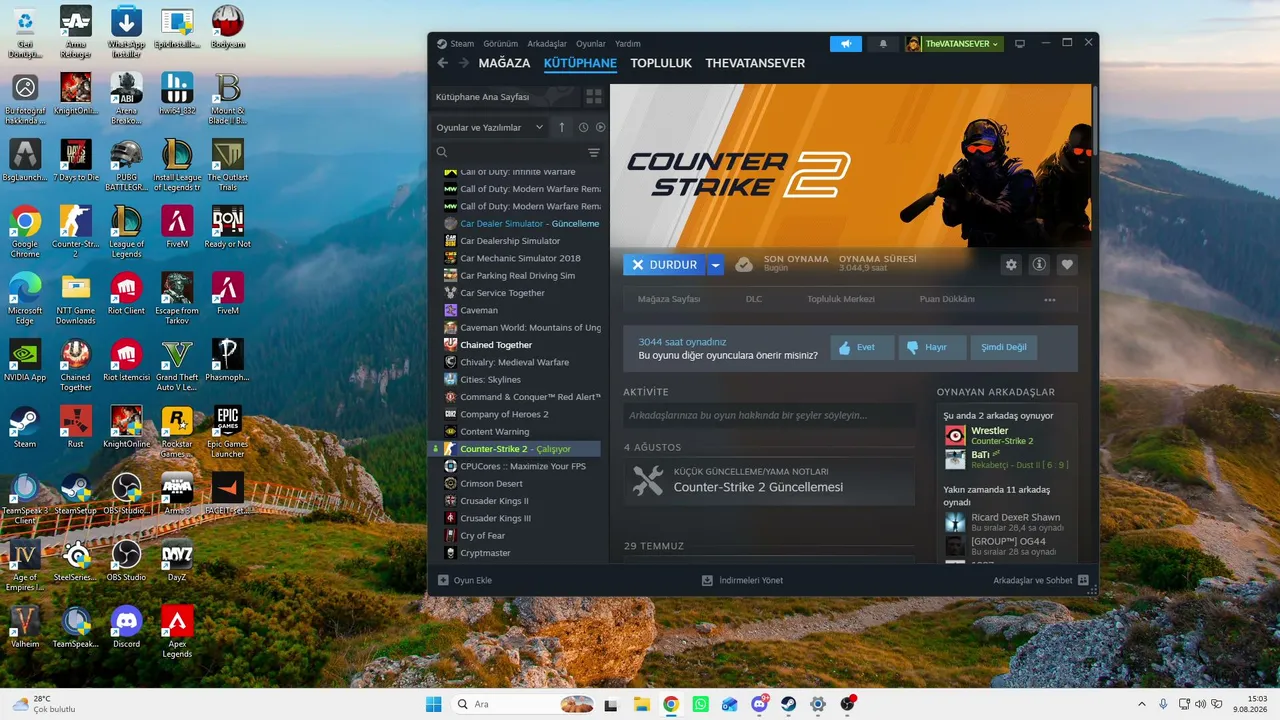1280x720 pixels.
Task: Show hidden system tray icons chevron
Action: point(1142,704)
